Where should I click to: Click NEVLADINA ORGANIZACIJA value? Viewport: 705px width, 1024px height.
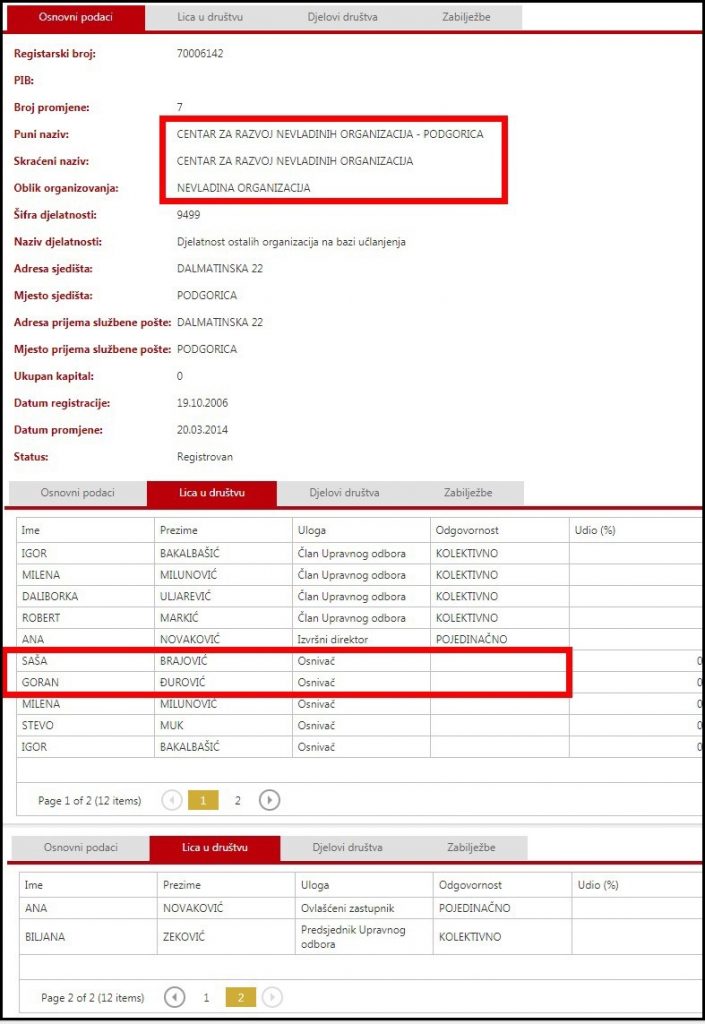coord(243,188)
